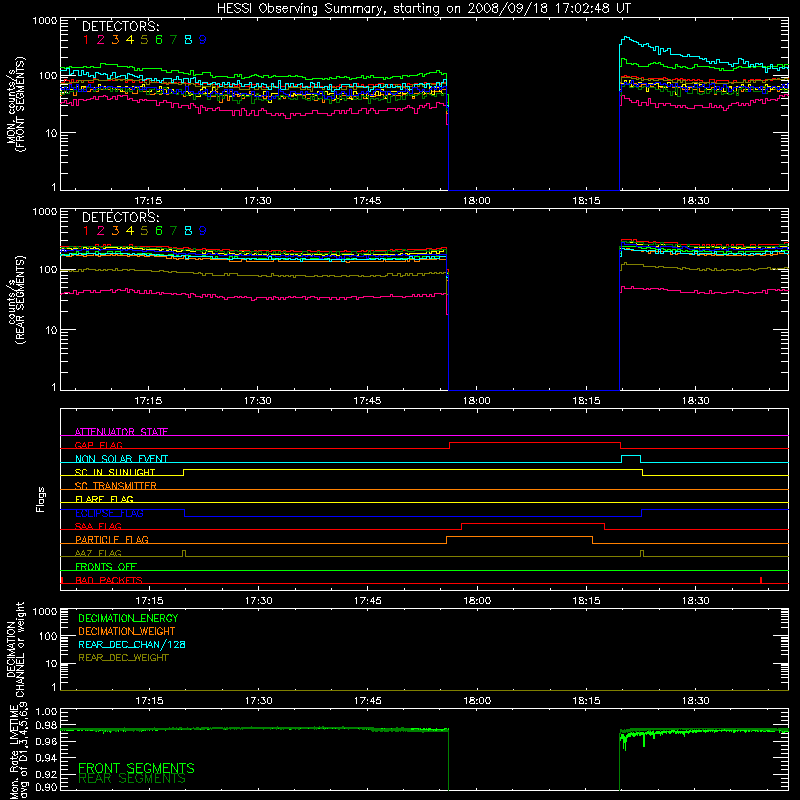Click 17:30 tick under the flags plot
The width and height of the screenshot is (800, 800).
coord(258,601)
